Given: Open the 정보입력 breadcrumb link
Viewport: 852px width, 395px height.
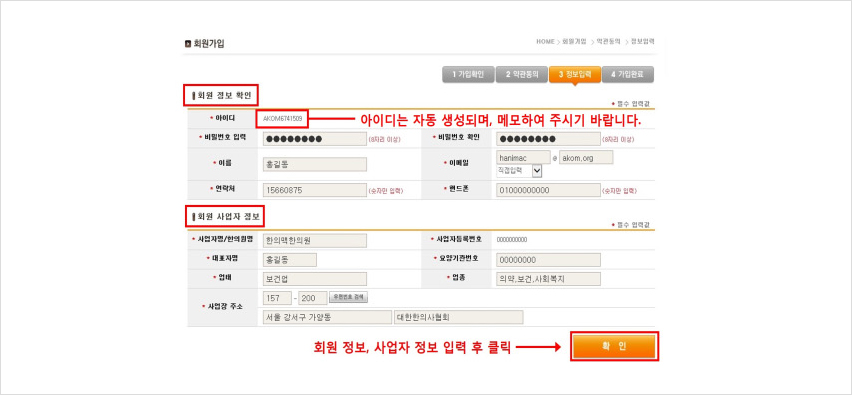Looking at the screenshot, I should pos(642,41).
